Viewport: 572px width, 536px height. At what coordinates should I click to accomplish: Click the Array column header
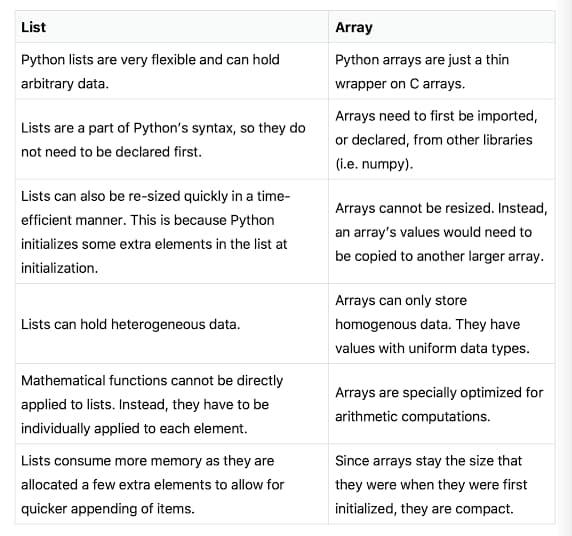coord(442,27)
